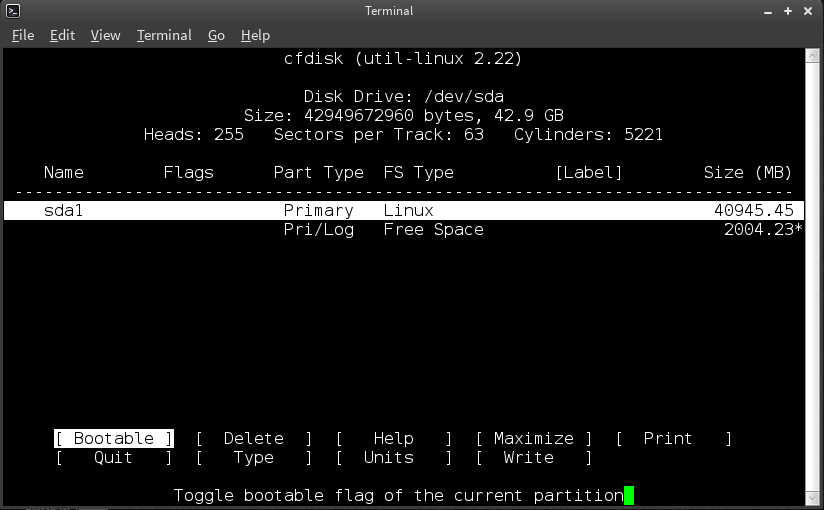
Task: Minimize the Terminal window
Action: pyautogui.click(x=768, y=11)
